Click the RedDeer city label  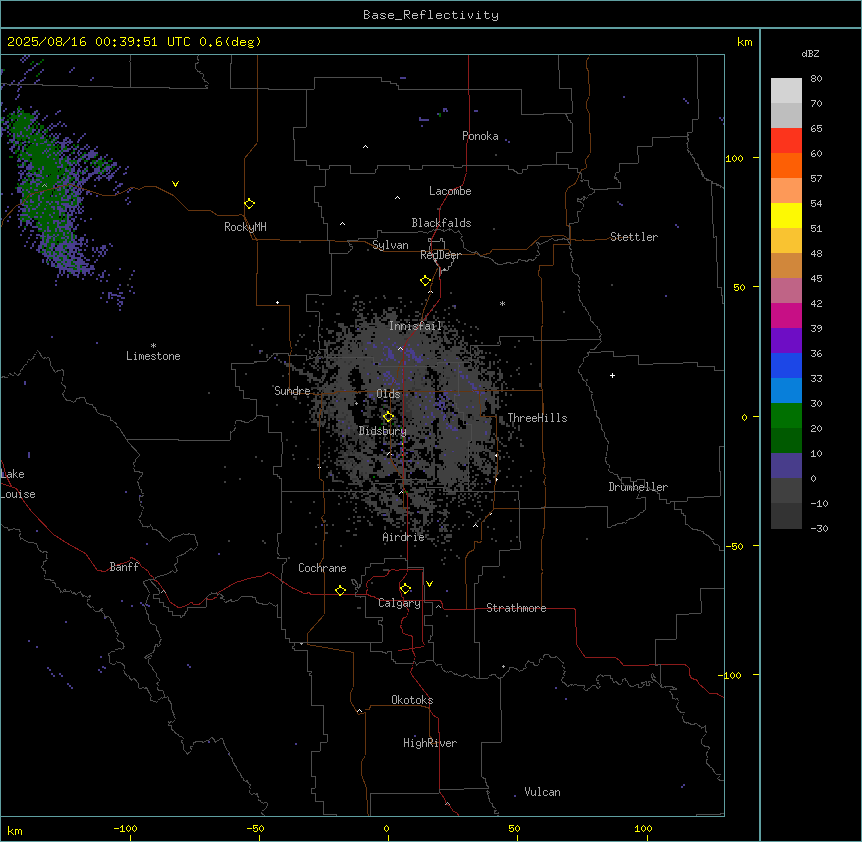click(x=440, y=255)
